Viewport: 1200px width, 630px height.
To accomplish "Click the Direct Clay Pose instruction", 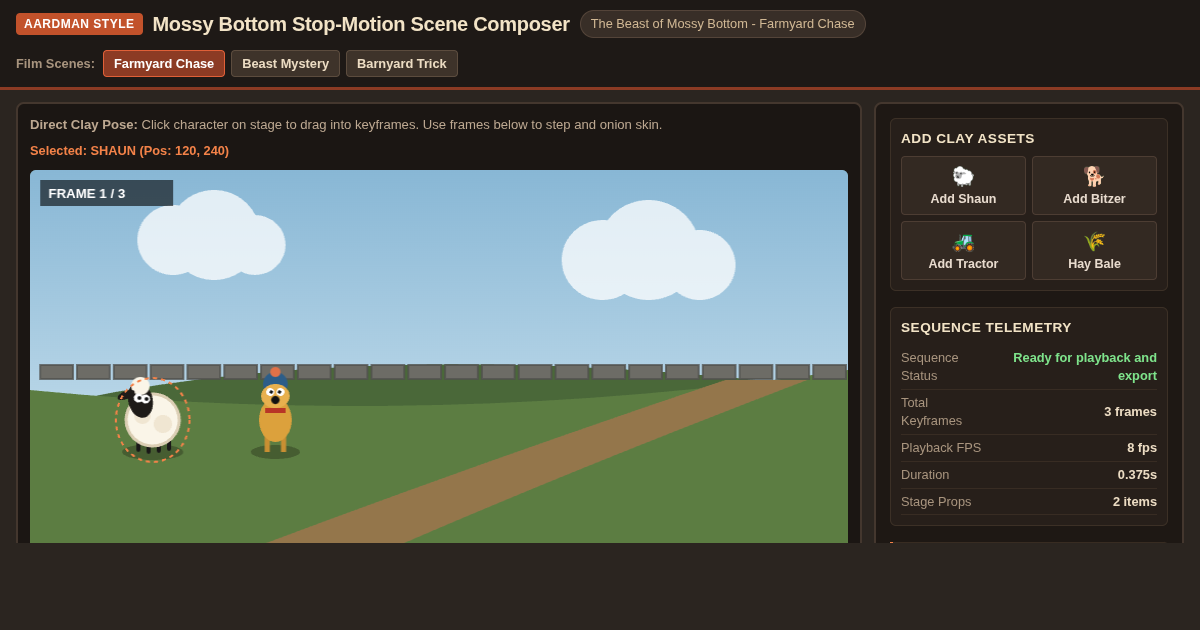I will [x=346, y=125].
